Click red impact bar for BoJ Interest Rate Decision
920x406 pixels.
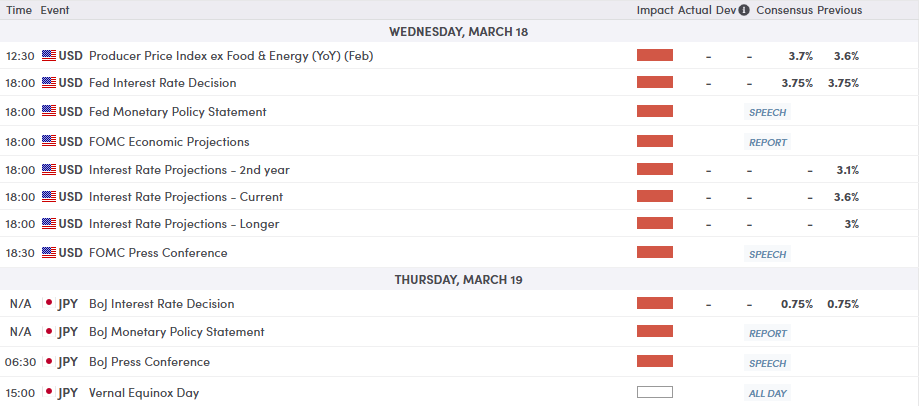(655, 303)
